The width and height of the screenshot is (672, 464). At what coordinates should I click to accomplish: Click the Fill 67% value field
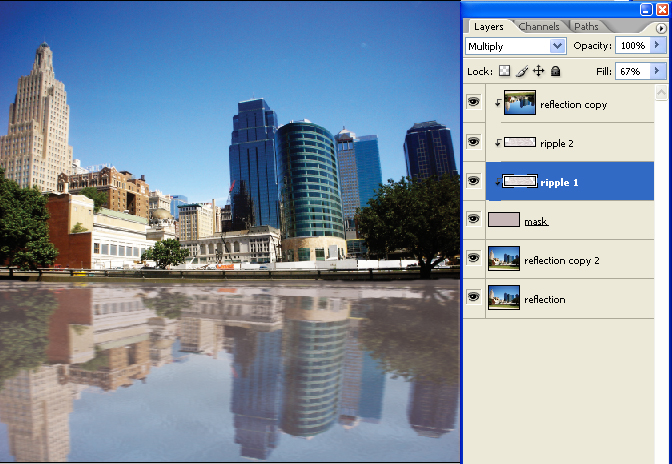[633, 71]
